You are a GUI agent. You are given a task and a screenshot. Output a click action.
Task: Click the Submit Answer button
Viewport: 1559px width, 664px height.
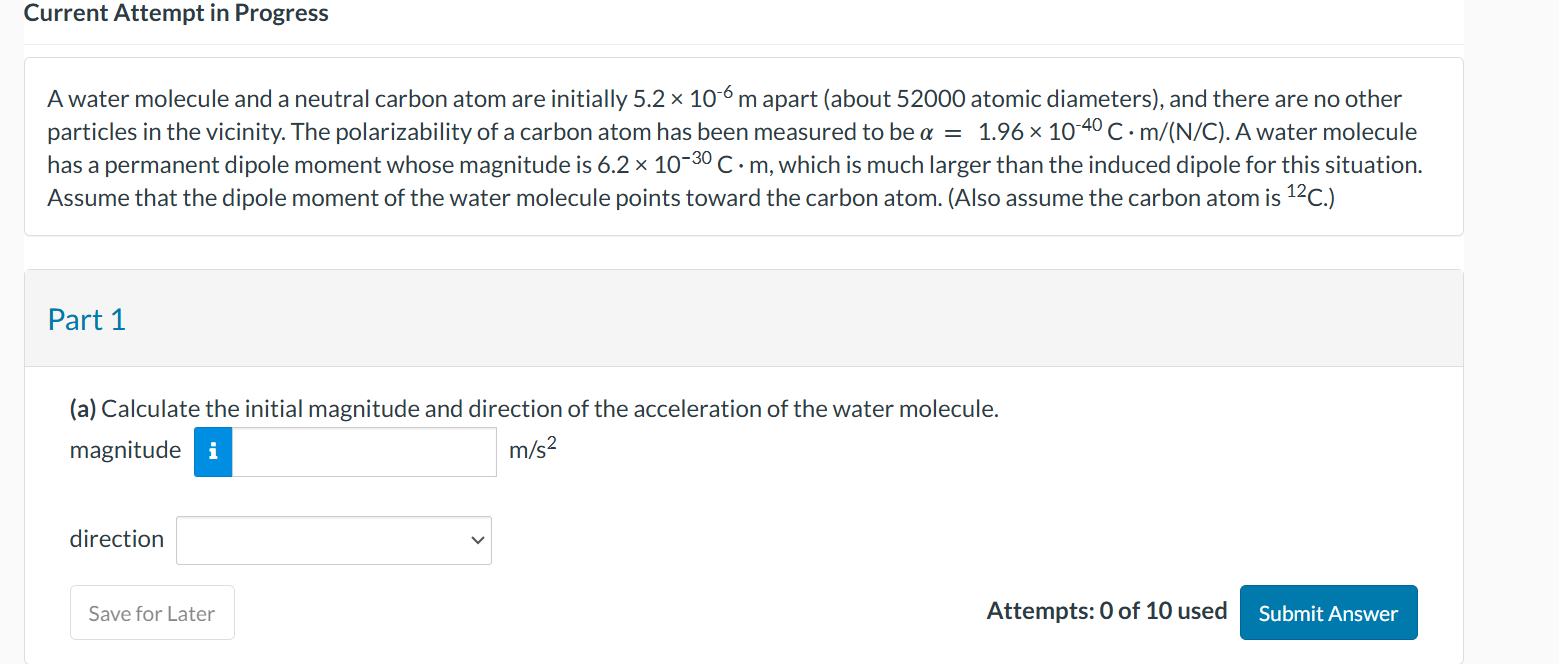click(1328, 612)
